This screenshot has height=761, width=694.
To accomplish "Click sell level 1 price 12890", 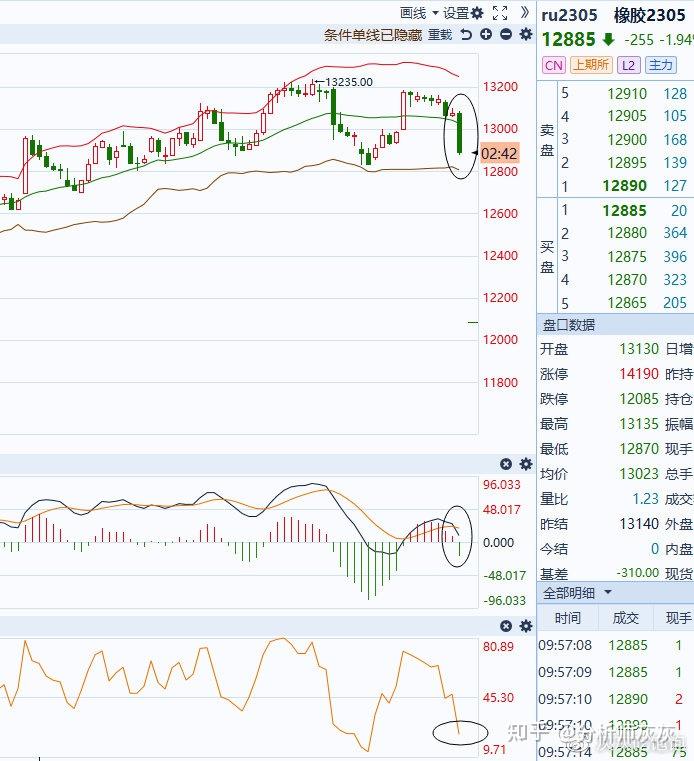I will pos(625,186).
